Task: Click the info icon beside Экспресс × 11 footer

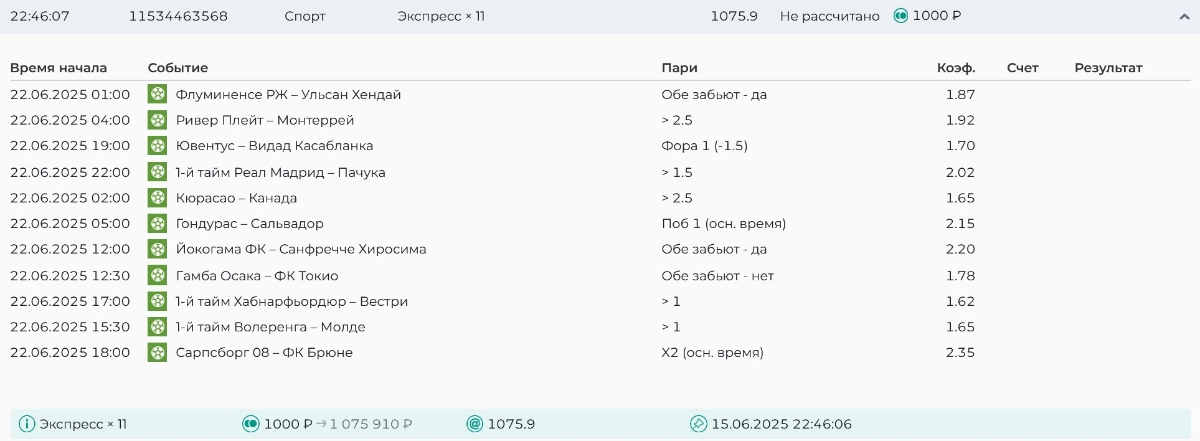Action: pyautogui.click(x=27, y=424)
